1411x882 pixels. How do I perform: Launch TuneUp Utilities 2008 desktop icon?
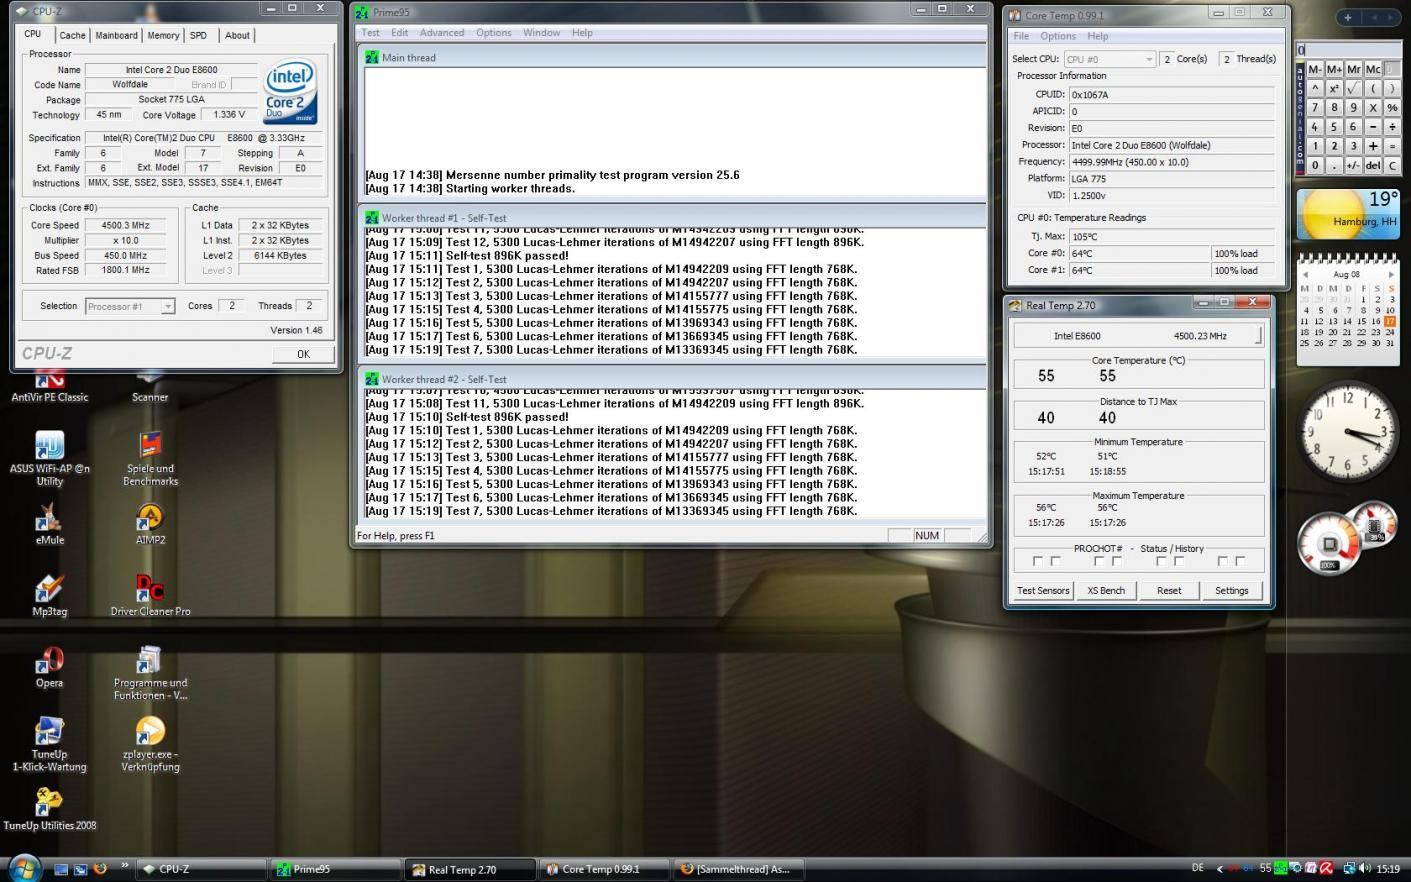click(x=49, y=809)
